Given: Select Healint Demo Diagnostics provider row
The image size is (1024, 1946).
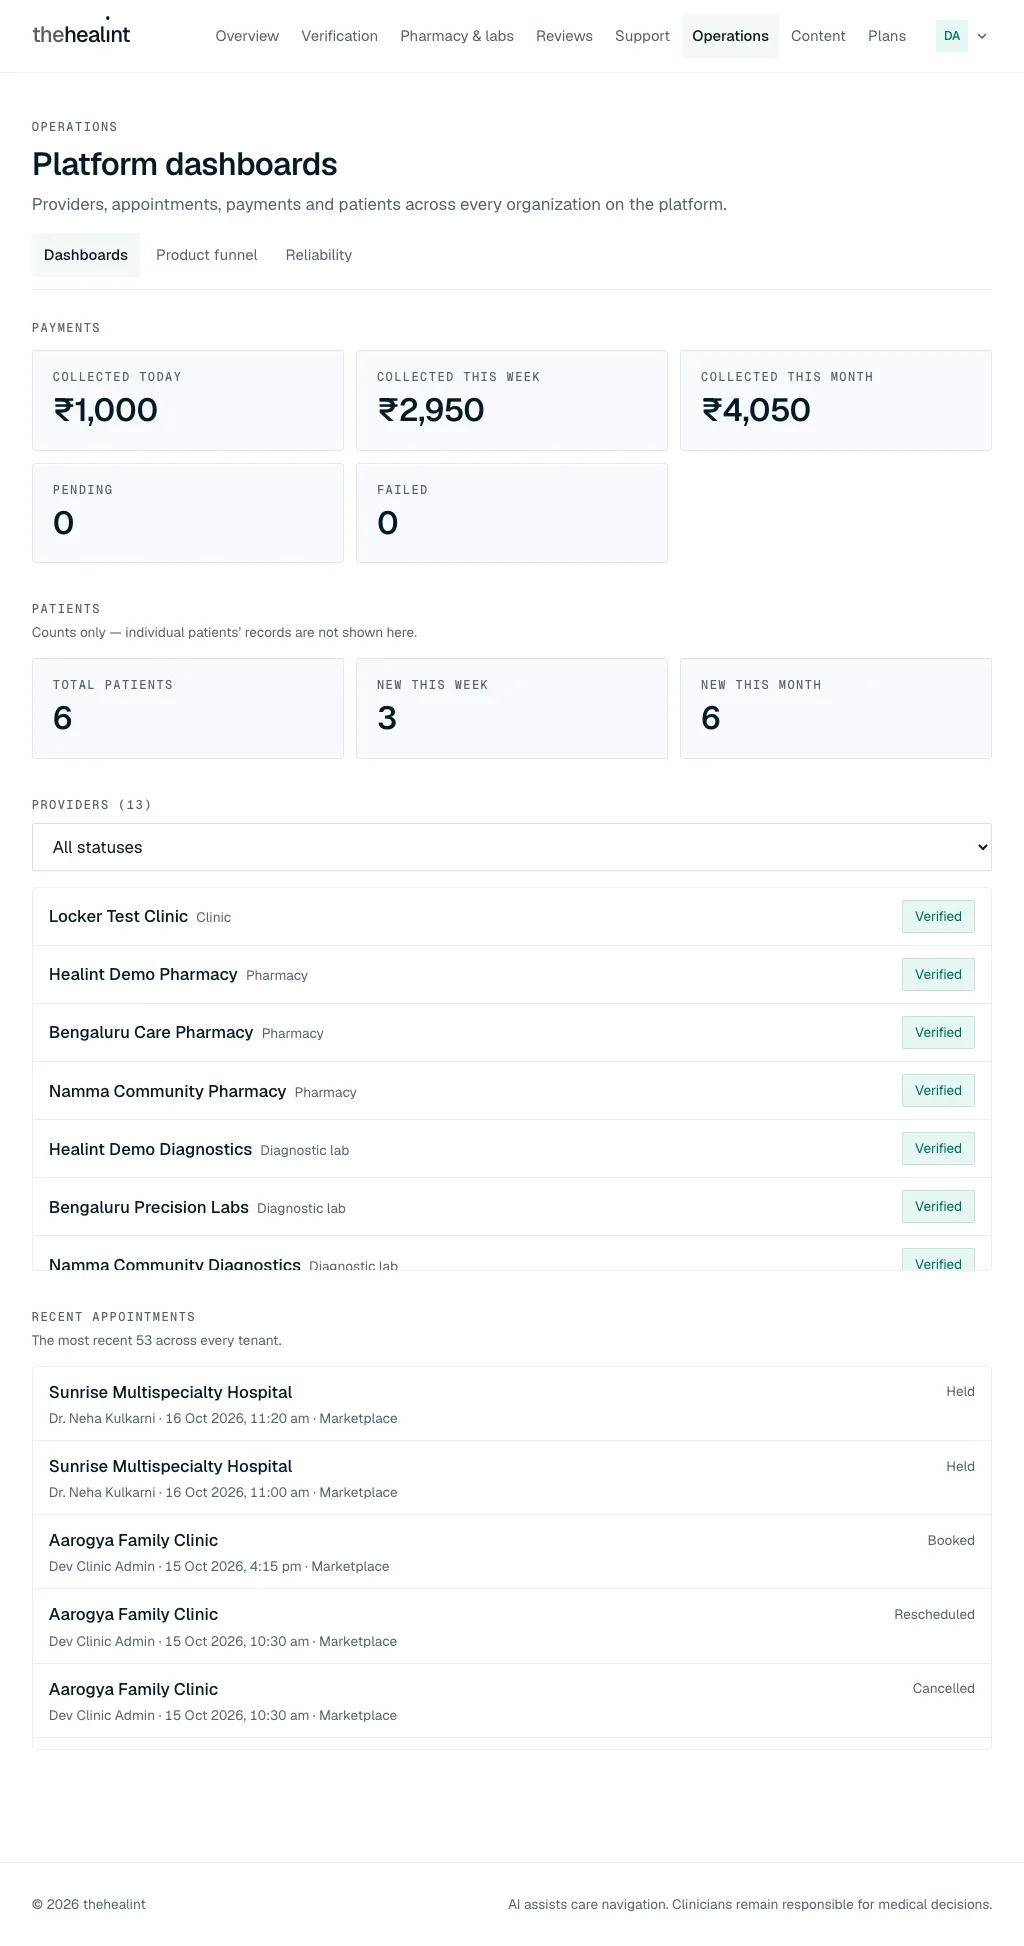Looking at the screenshot, I should coord(512,1149).
